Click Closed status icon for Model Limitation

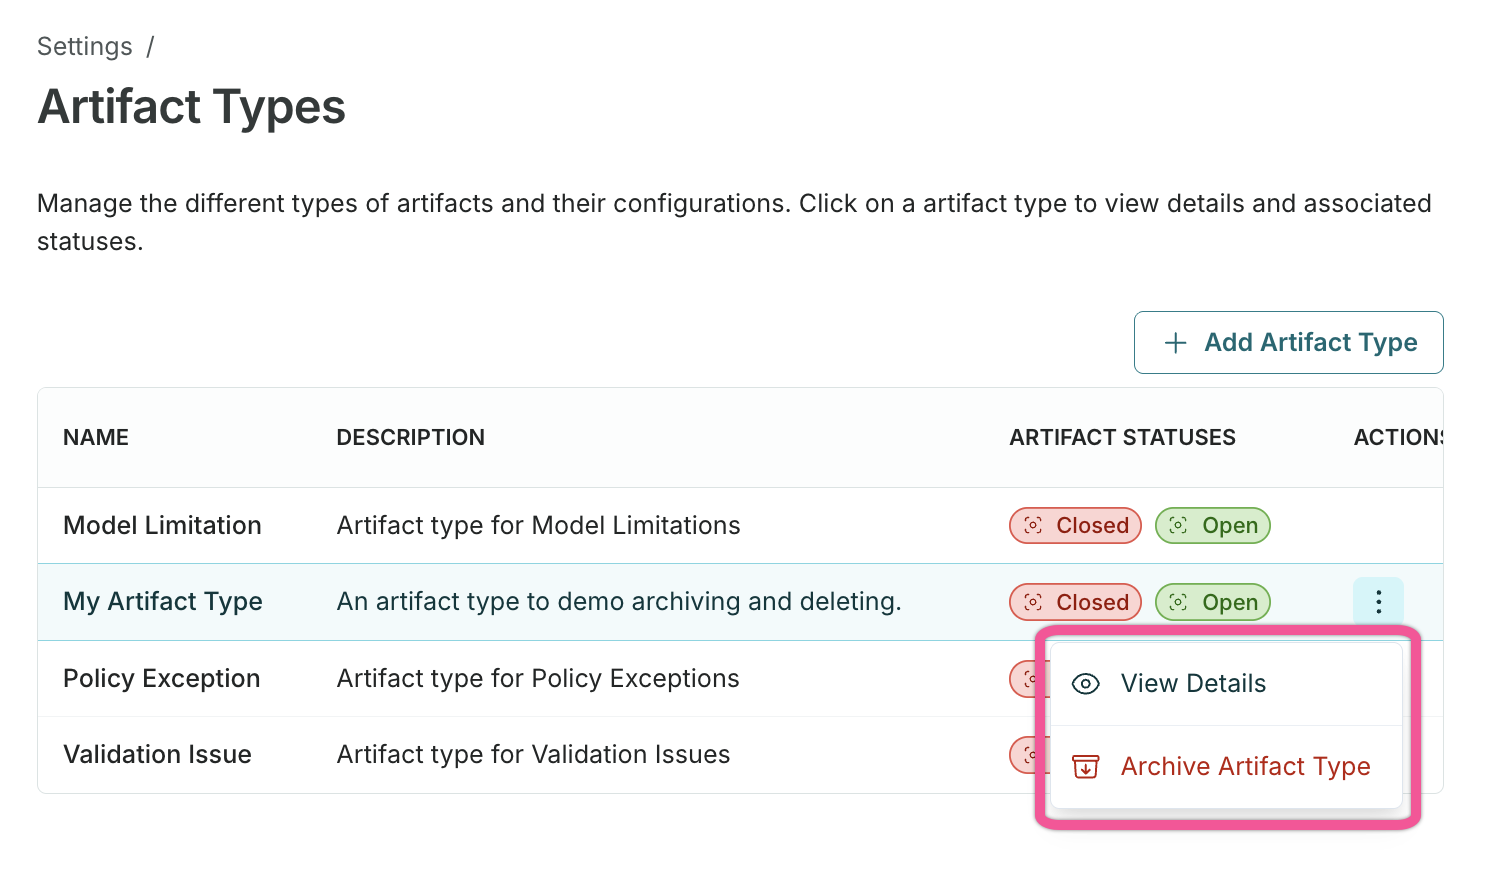pos(1034,526)
